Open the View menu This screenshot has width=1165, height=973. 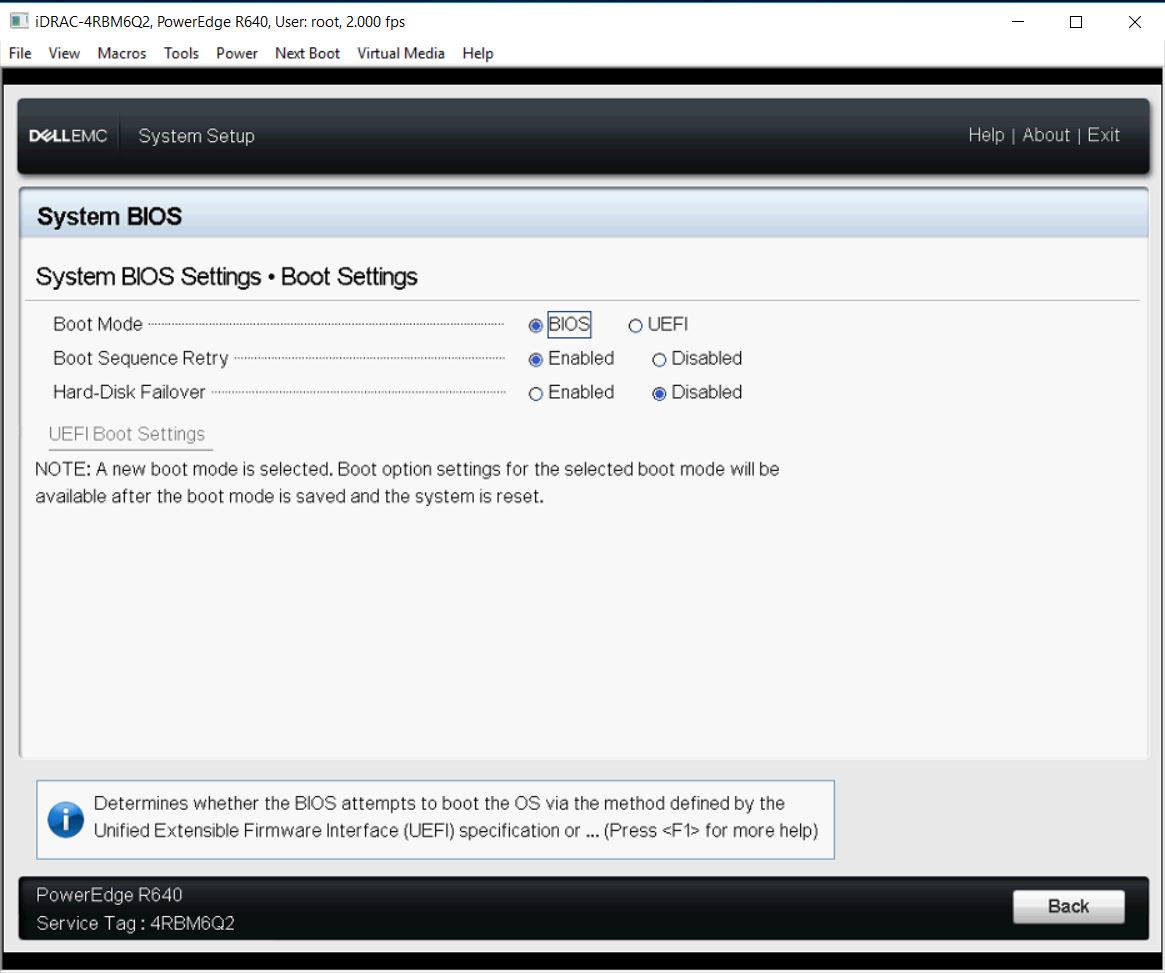pos(63,53)
